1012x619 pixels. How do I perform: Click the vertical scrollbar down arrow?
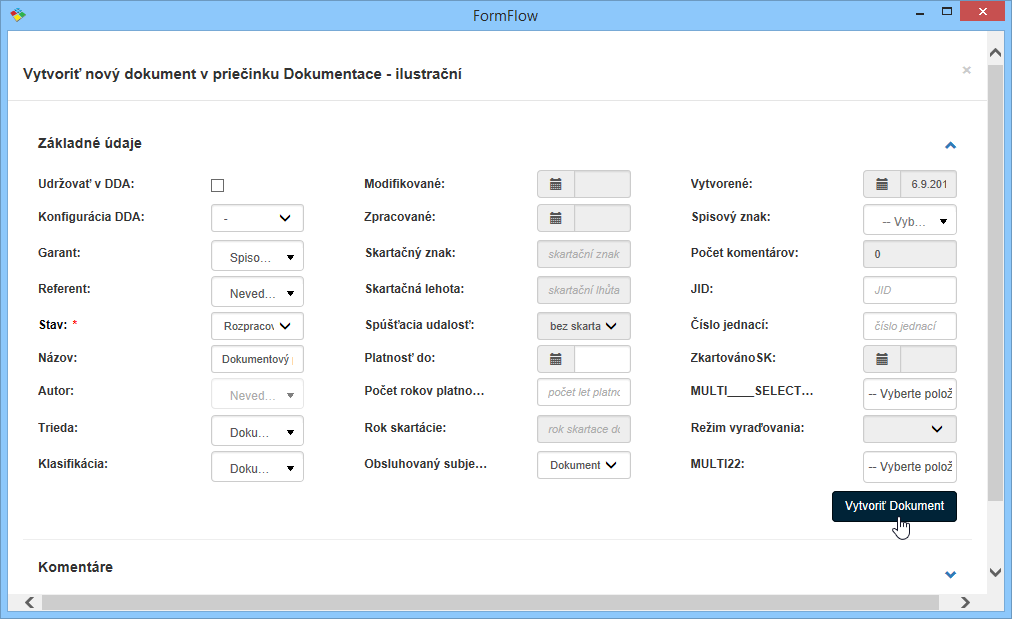pos(995,572)
